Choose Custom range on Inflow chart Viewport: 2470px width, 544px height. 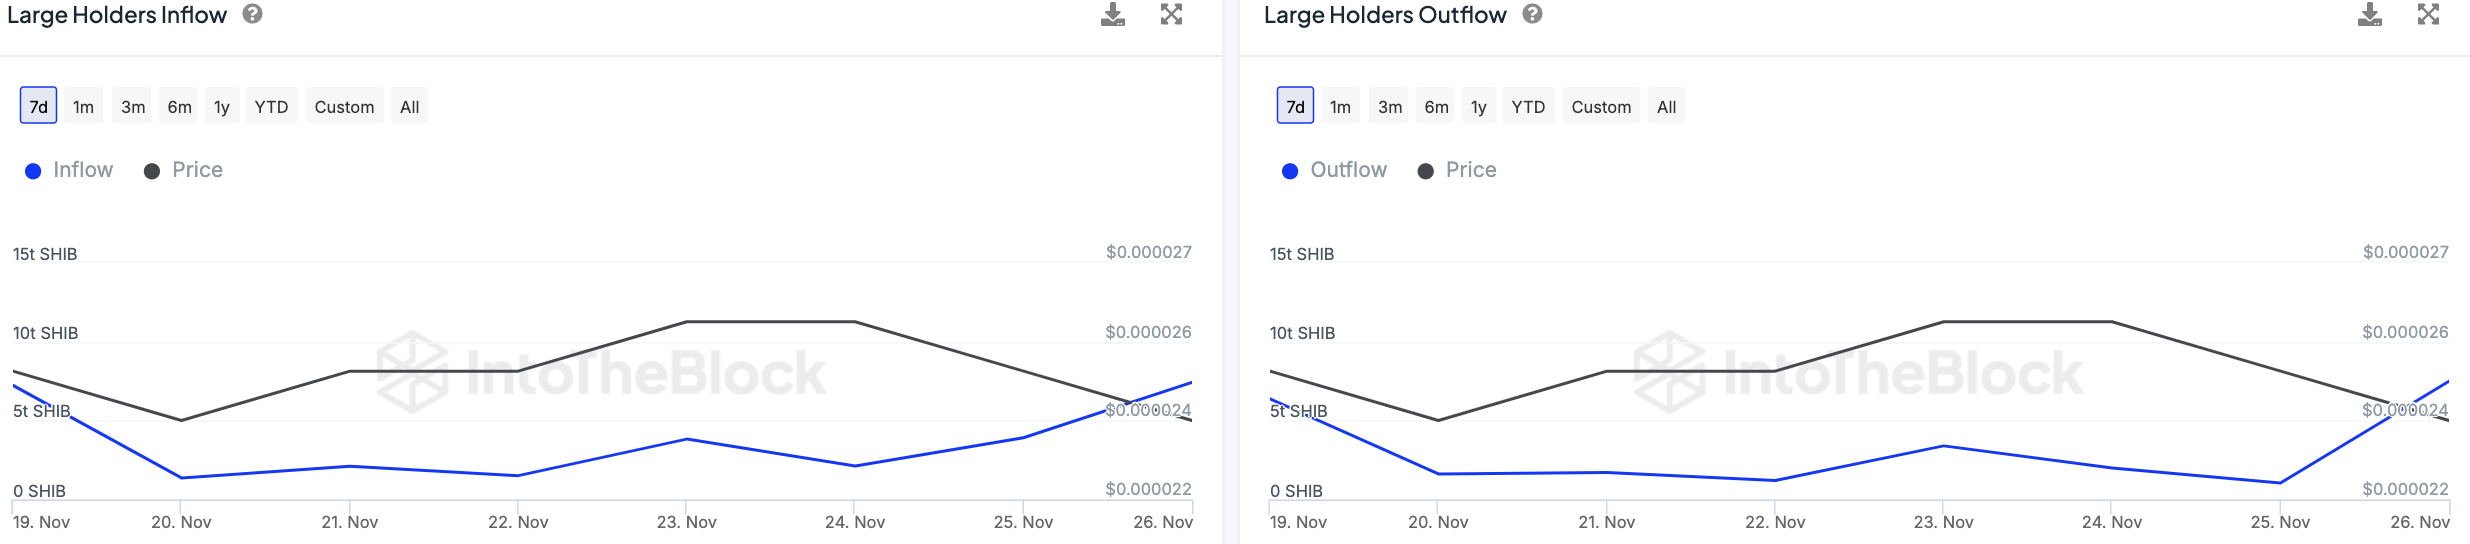point(344,107)
